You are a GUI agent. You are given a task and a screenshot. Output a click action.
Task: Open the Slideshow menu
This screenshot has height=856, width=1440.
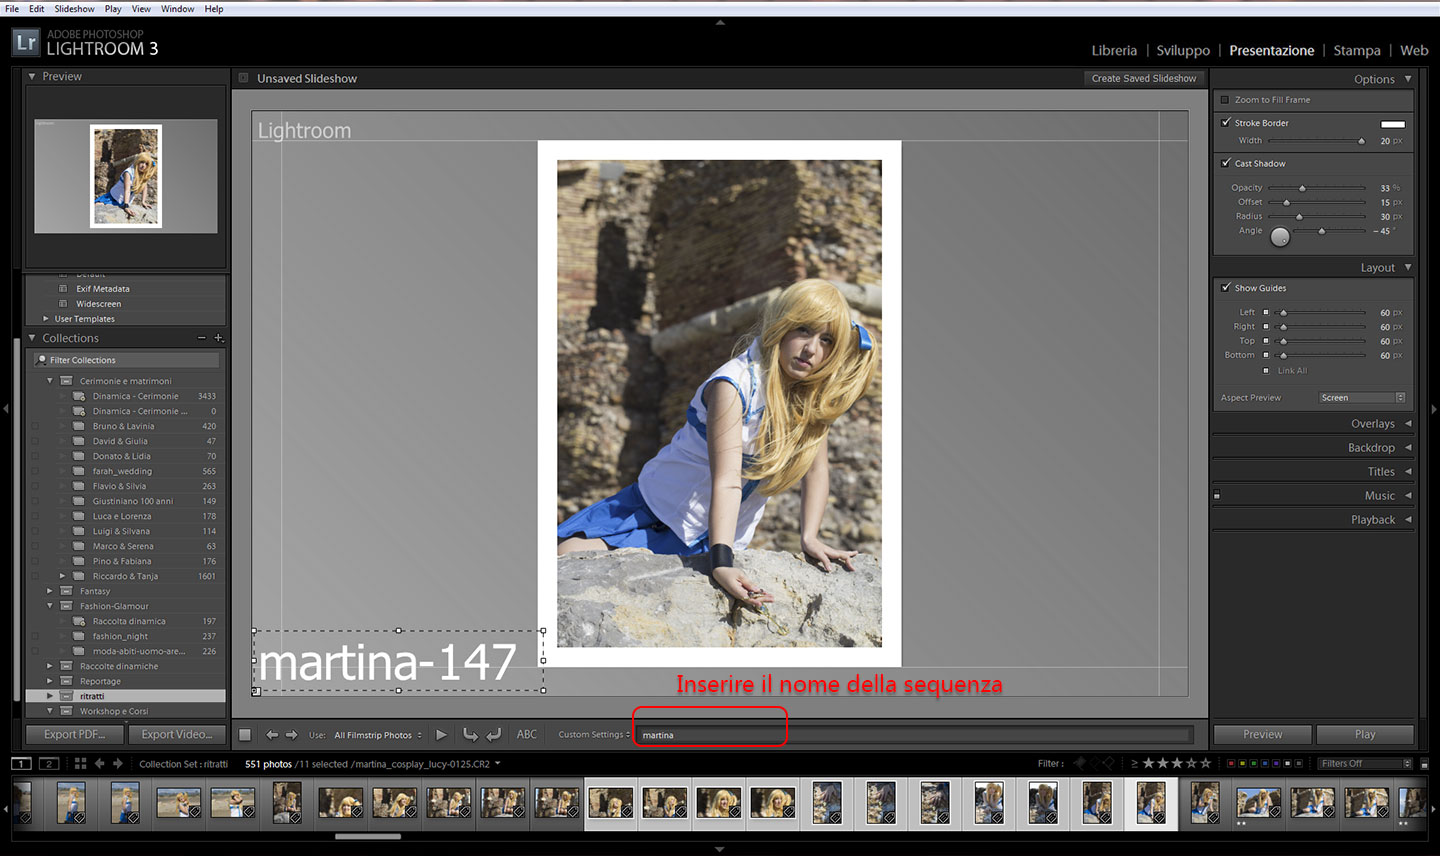(74, 9)
